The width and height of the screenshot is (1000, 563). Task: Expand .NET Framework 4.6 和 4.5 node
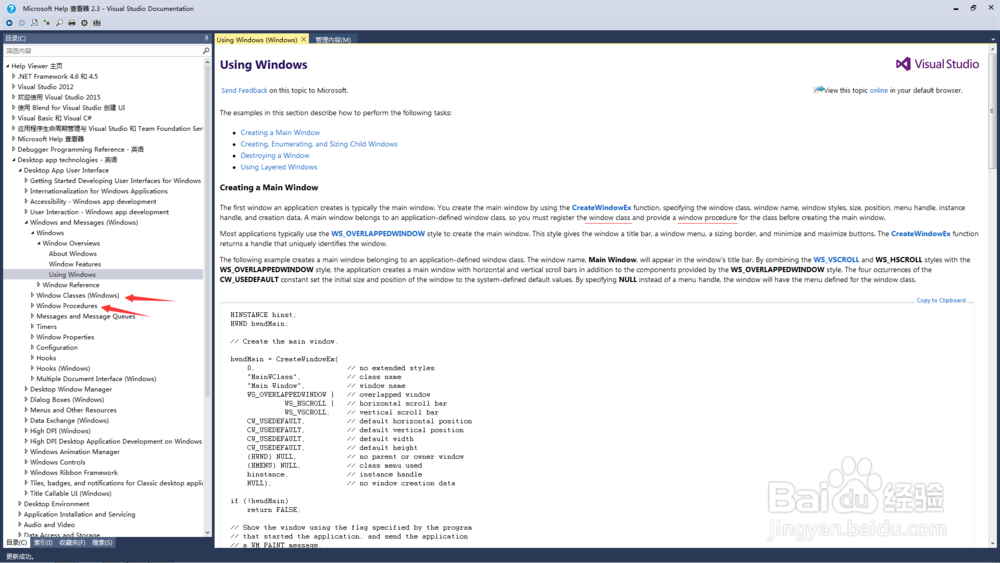coord(13,77)
